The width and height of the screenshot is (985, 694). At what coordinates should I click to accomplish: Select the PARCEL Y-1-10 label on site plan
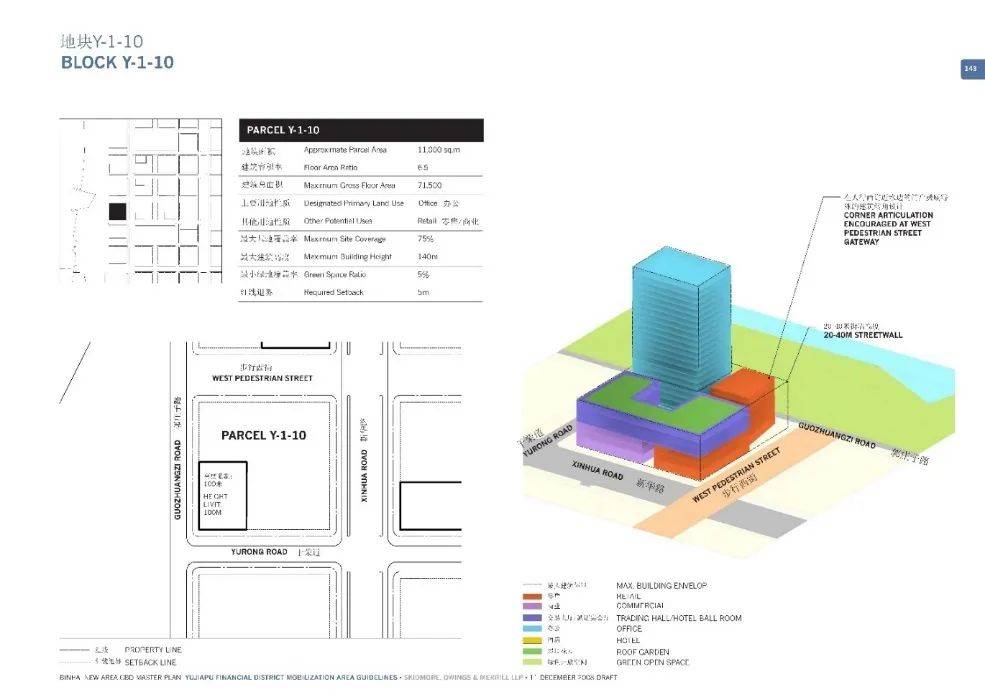click(263, 435)
